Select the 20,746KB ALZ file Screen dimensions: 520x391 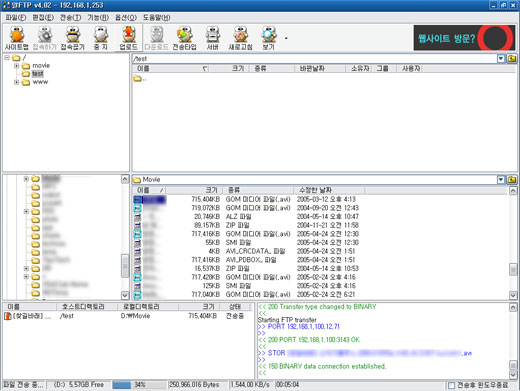pos(245,217)
